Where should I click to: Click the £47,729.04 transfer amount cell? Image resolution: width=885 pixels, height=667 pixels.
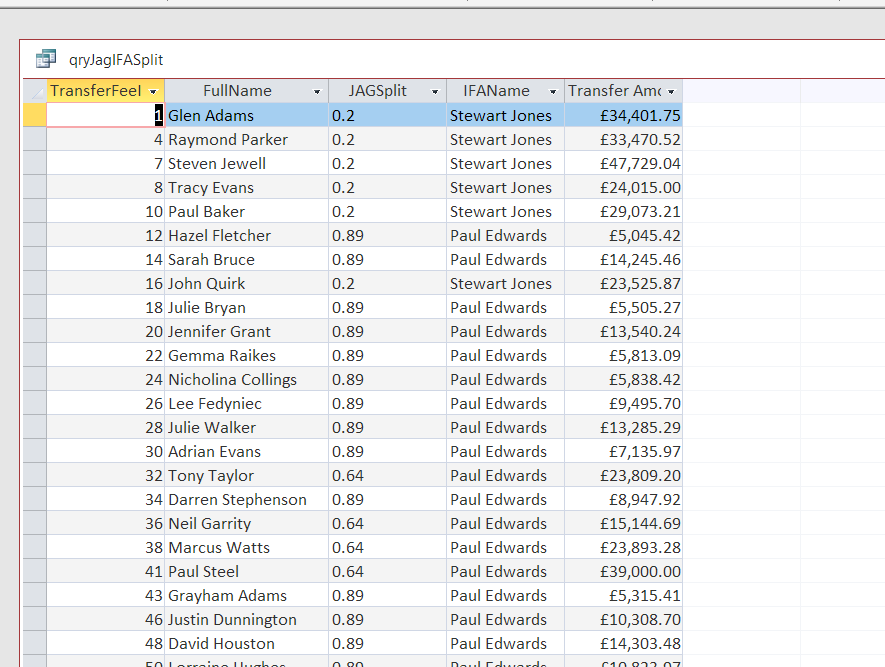point(624,163)
